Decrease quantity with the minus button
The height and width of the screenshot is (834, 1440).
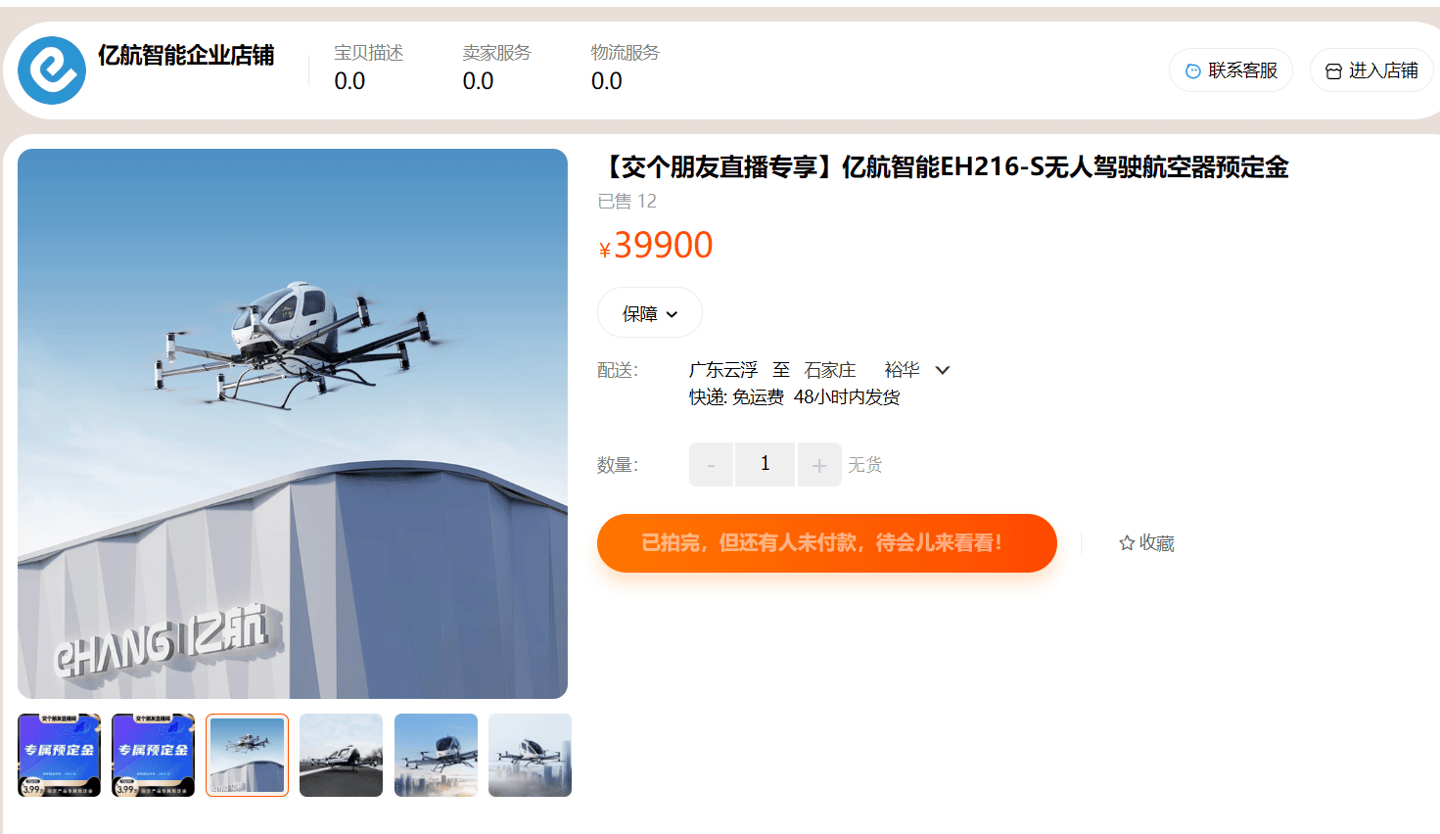click(x=711, y=465)
